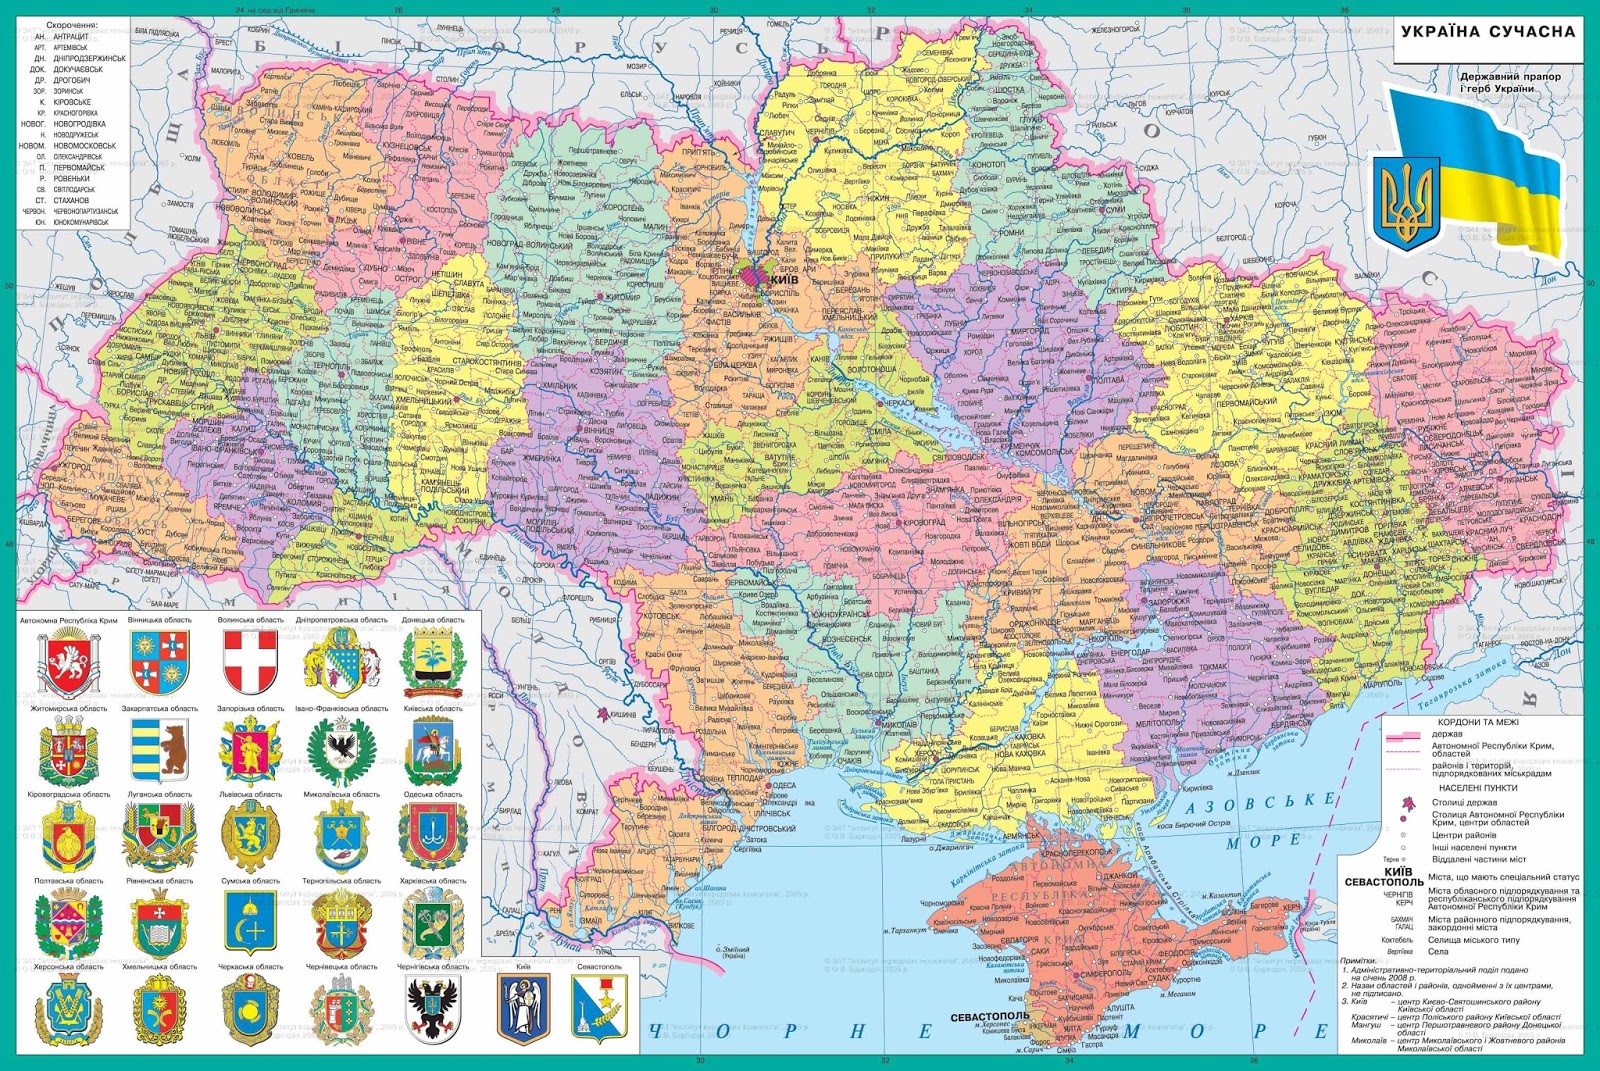Image resolution: width=1600 pixels, height=1071 pixels.
Task: Click the "НАСЕЛЕНІ ПУНКТИ" legend heading
Action: click(1477, 787)
